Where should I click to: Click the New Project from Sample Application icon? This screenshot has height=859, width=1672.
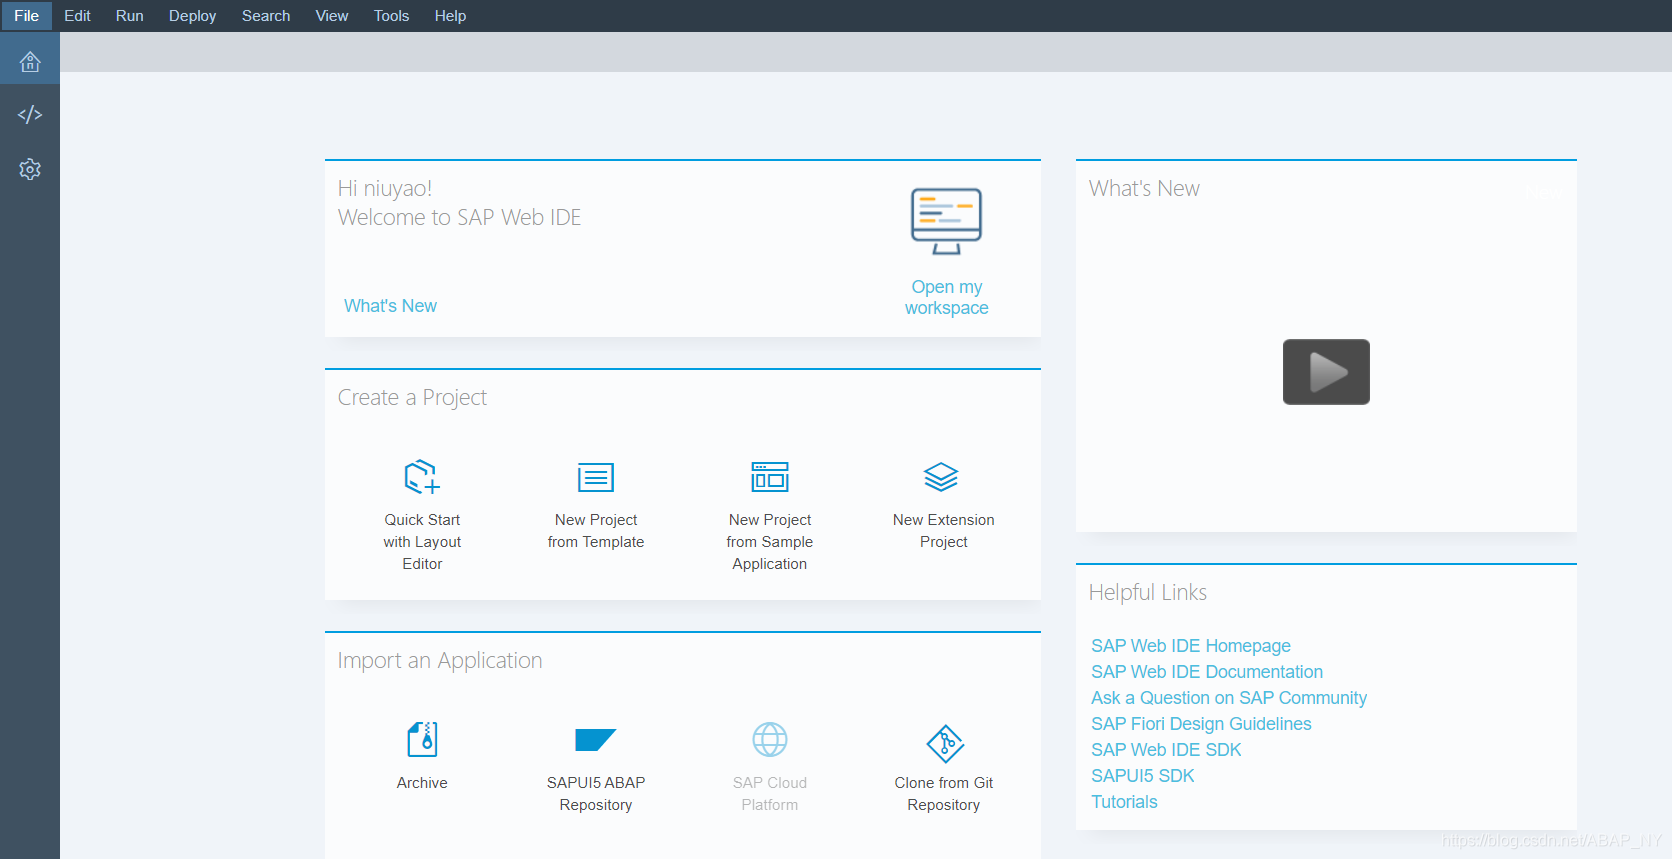click(770, 477)
